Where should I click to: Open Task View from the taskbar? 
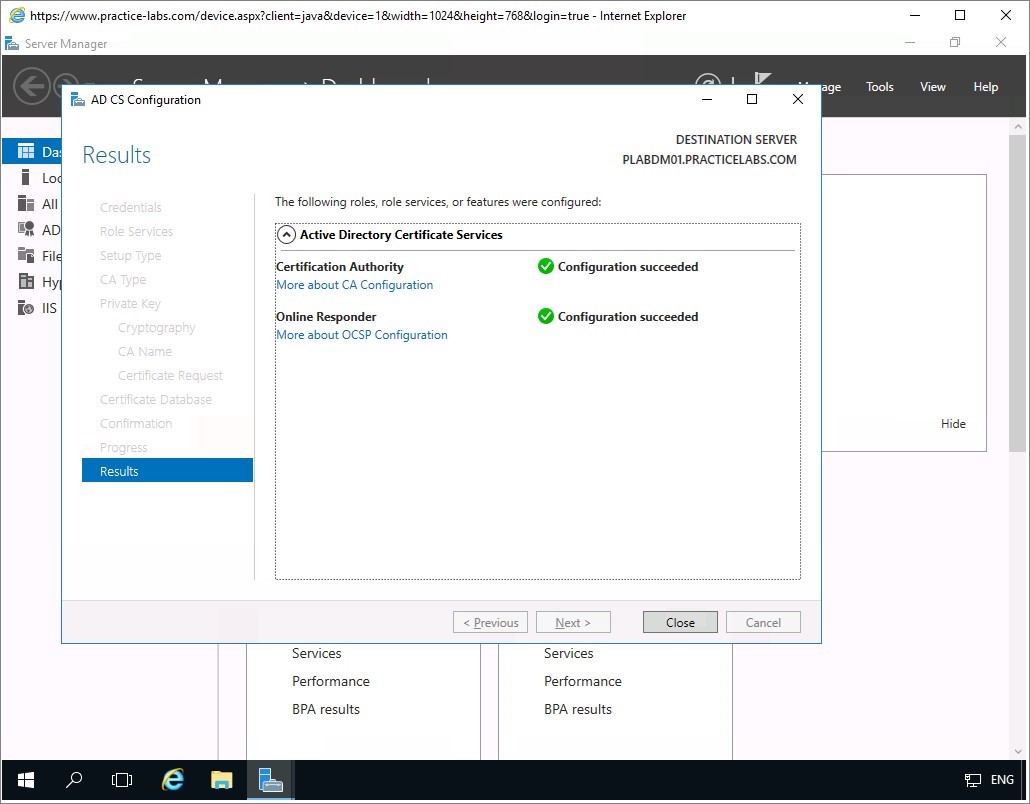[122, 780]
